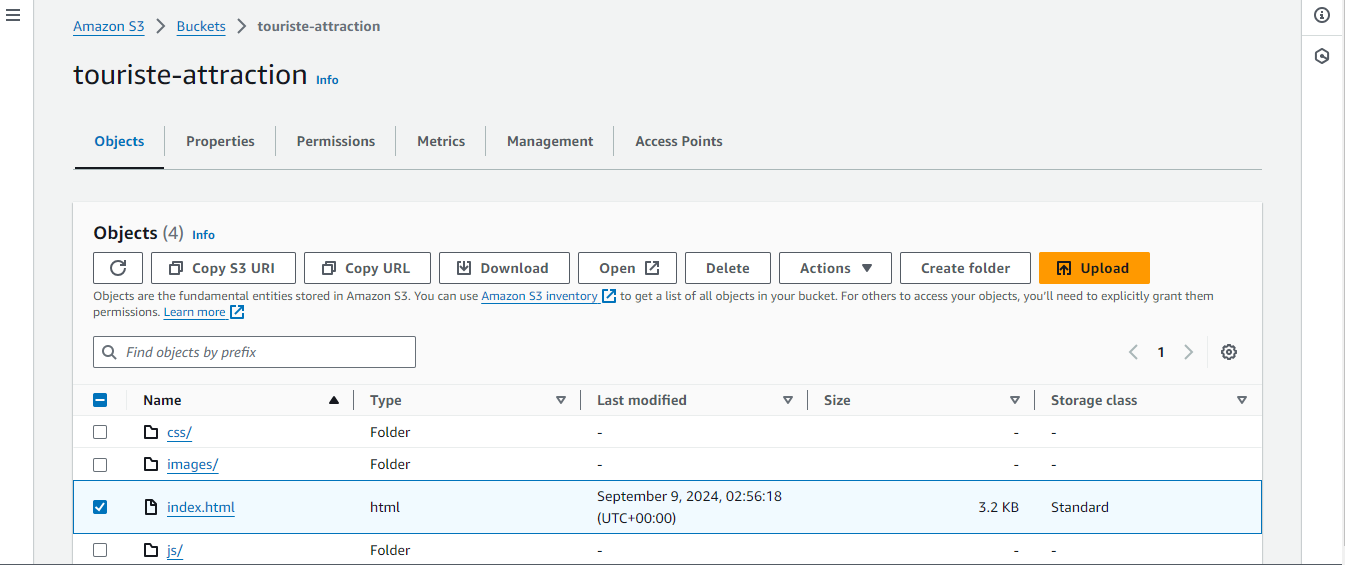The height and width of the screenshot is (565, 1345).
Task: Open the info panel icon at top right
Action: 1322,15
